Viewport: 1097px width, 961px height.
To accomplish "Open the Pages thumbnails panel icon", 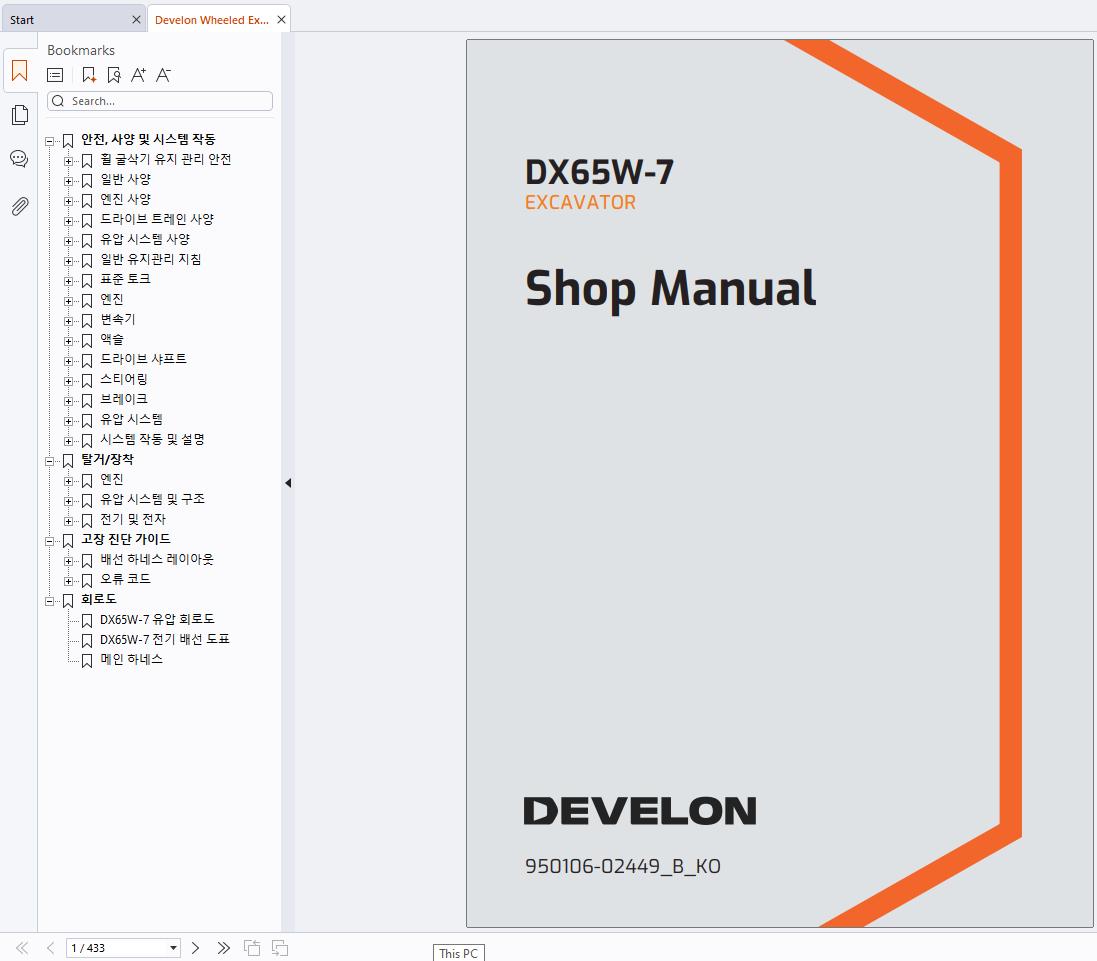I will coord(20,115).
